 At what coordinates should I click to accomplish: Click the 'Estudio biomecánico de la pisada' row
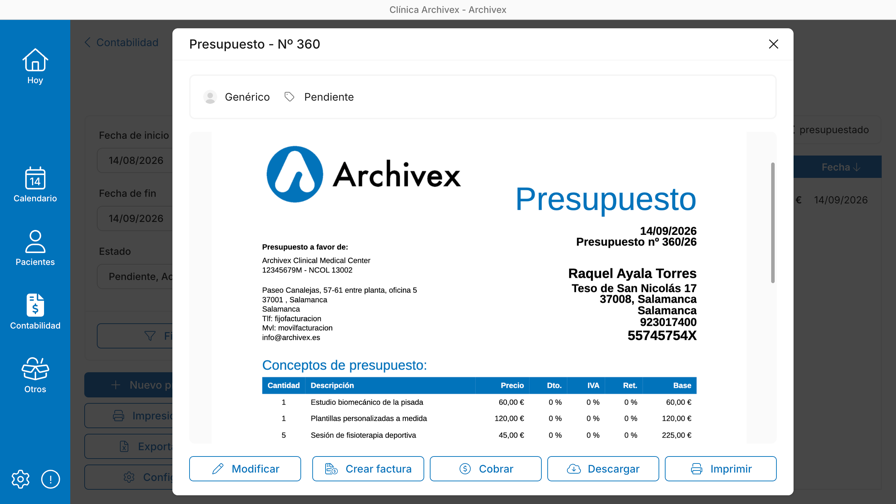point(479,402)
